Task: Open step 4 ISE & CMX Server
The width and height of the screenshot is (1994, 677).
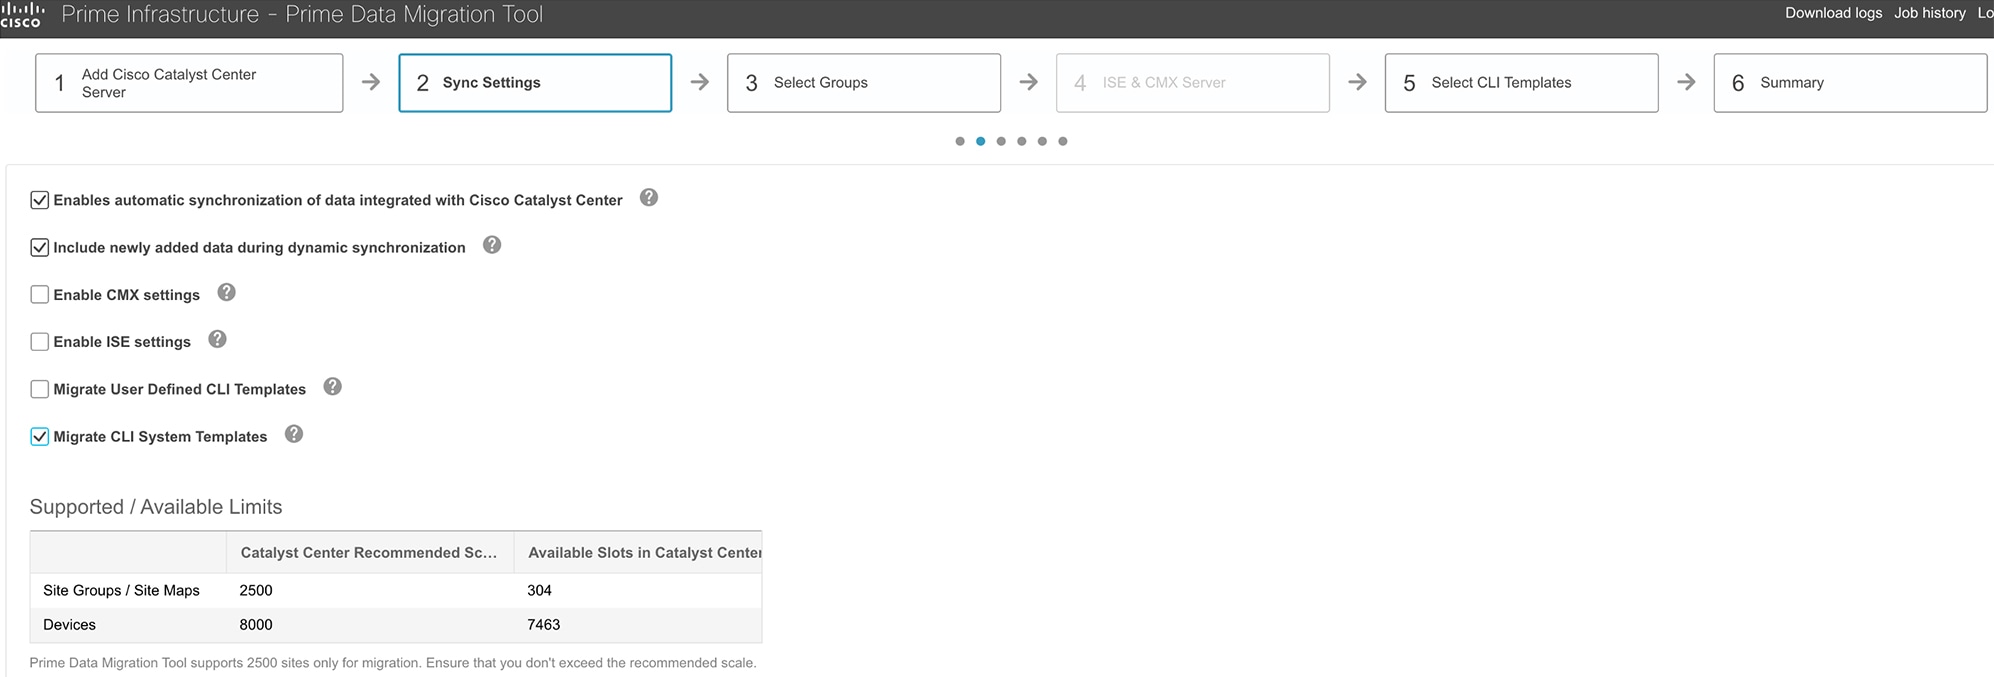Action: pos(1193,83)
